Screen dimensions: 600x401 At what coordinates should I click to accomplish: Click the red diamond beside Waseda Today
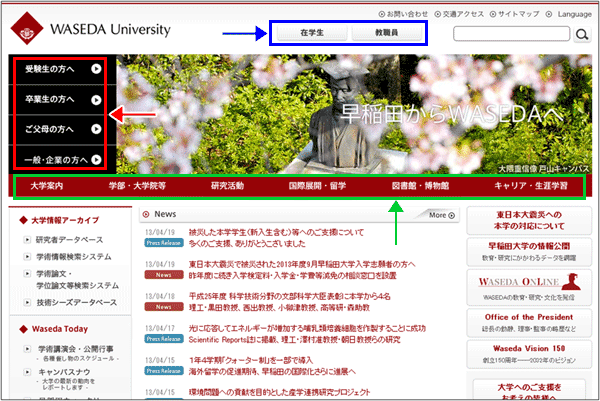(23, 329)
